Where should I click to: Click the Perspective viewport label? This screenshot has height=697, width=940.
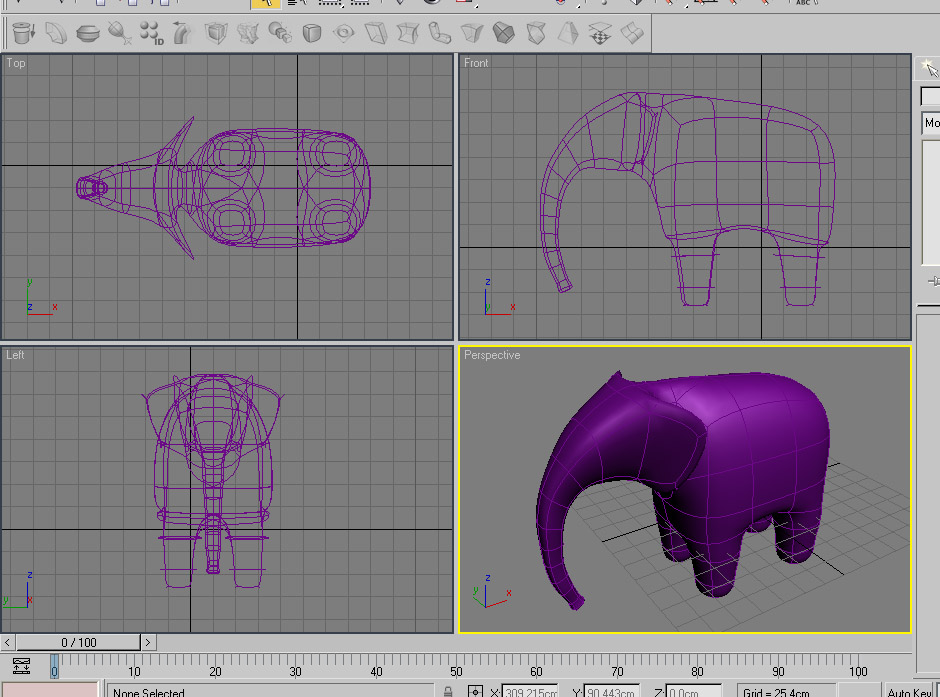tap(492, 355)
